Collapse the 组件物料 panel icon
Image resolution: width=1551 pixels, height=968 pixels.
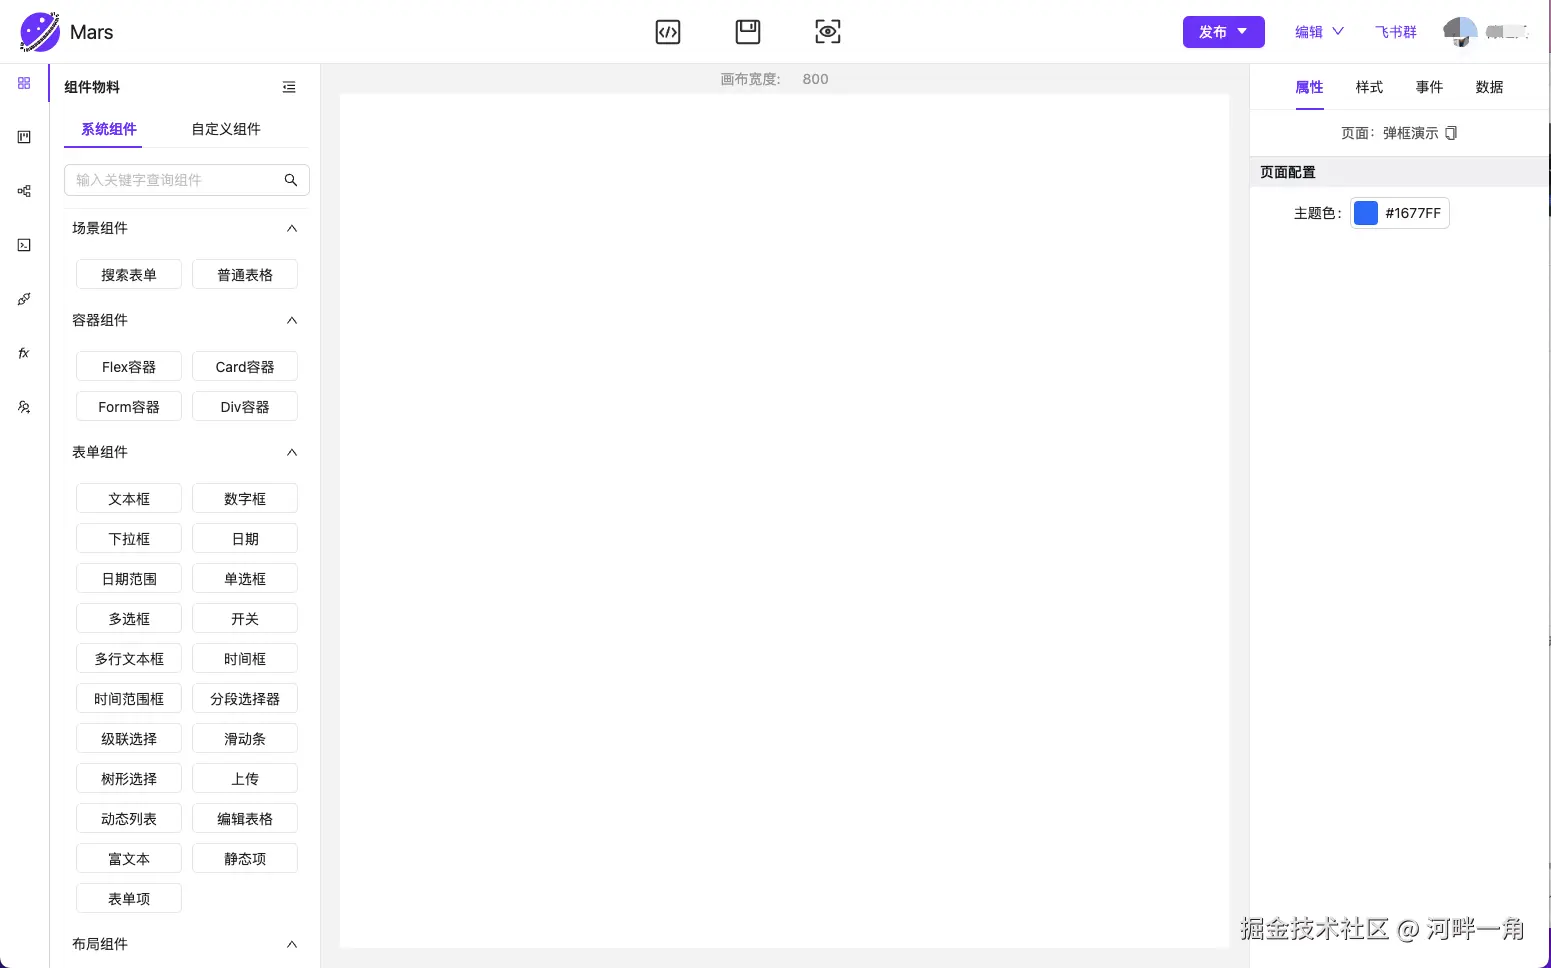[289, 87]
